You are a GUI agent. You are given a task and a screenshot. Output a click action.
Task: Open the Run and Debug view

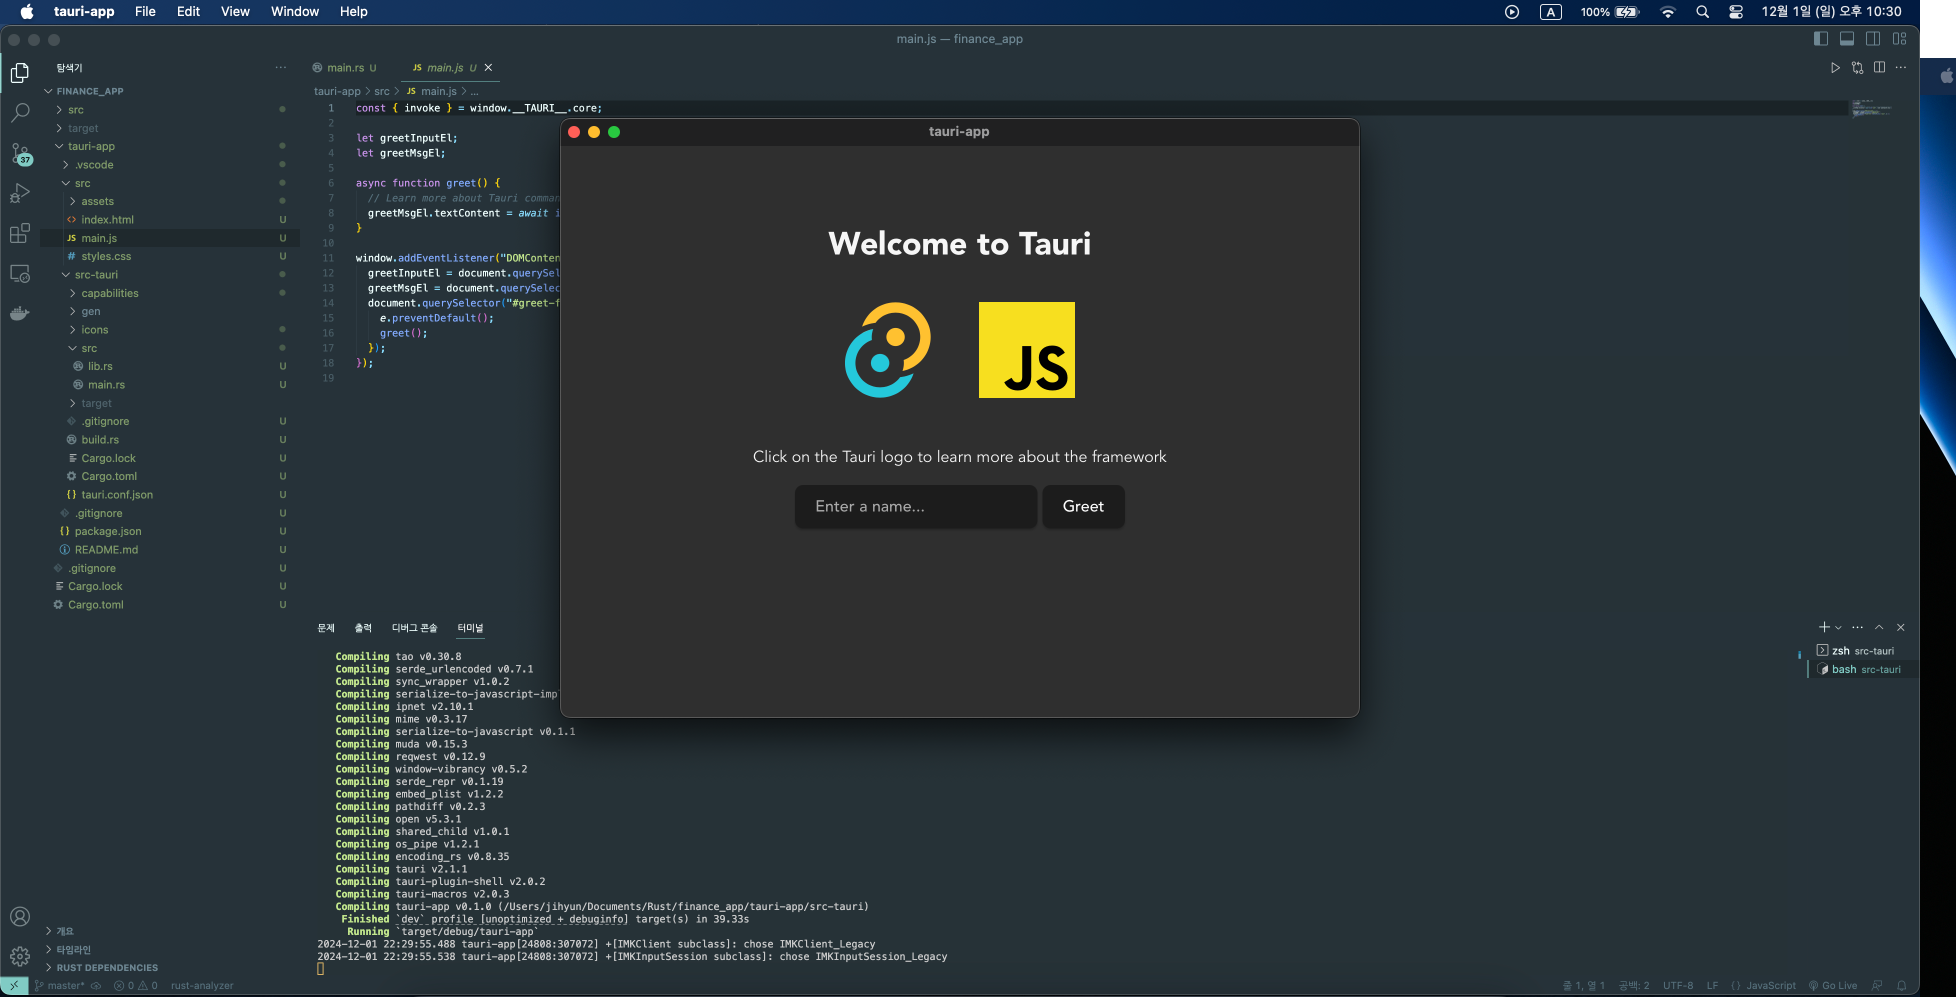20,193
